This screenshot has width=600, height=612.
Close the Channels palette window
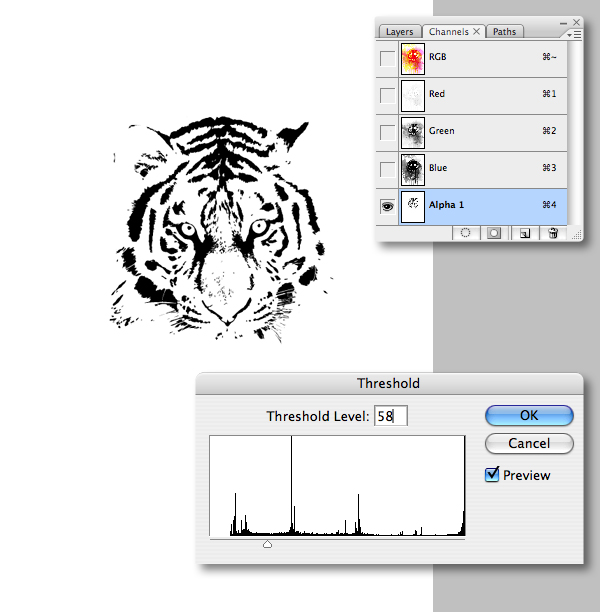point(577,23)
